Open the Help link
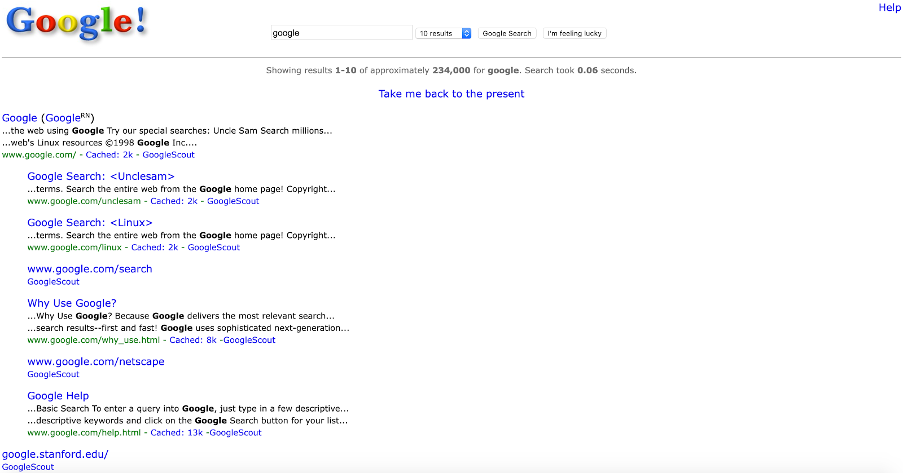The width and height of the screenshot is (904, 474). (x=890, y=7)
